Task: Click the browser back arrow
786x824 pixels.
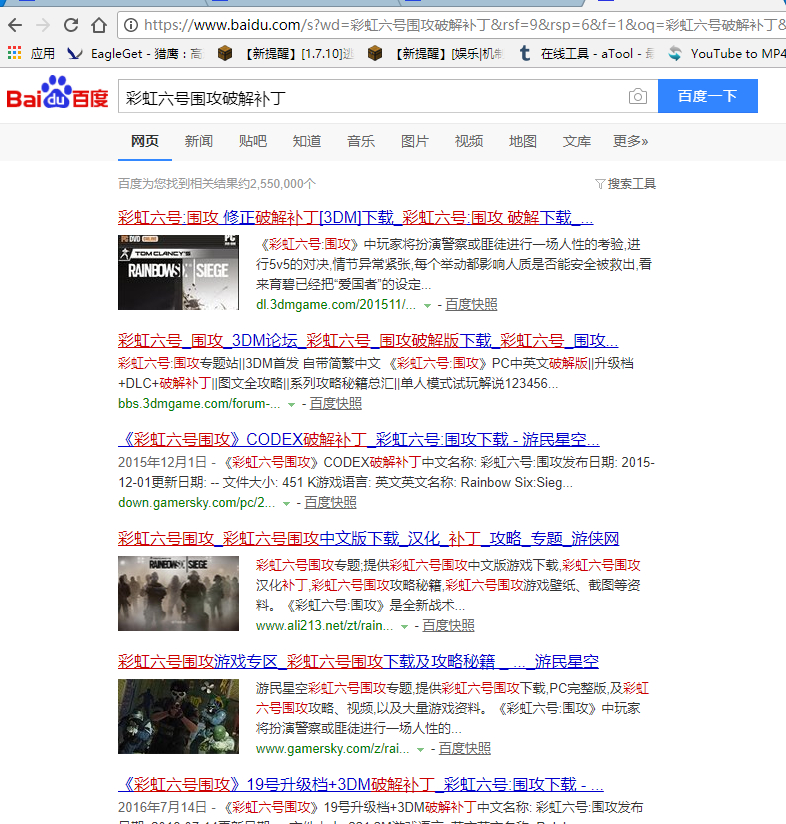Action: (15, 25)
